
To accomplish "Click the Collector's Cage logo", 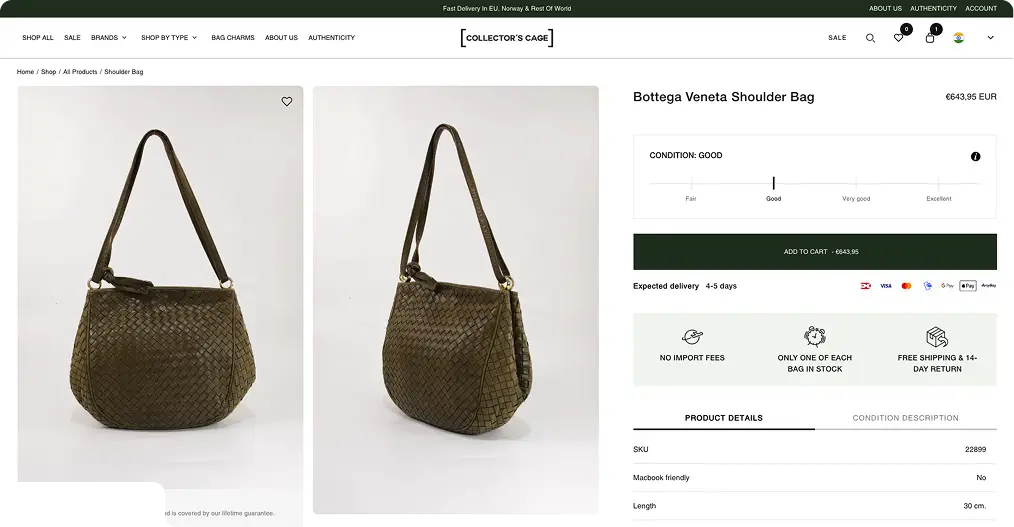I will click(x=507, y=38).
